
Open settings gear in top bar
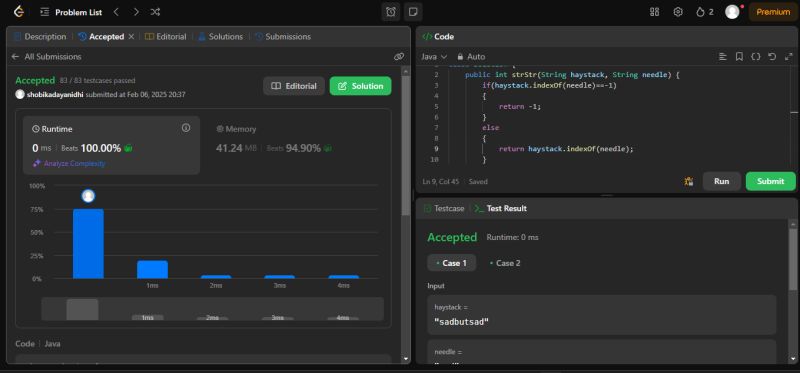point(678,12)
